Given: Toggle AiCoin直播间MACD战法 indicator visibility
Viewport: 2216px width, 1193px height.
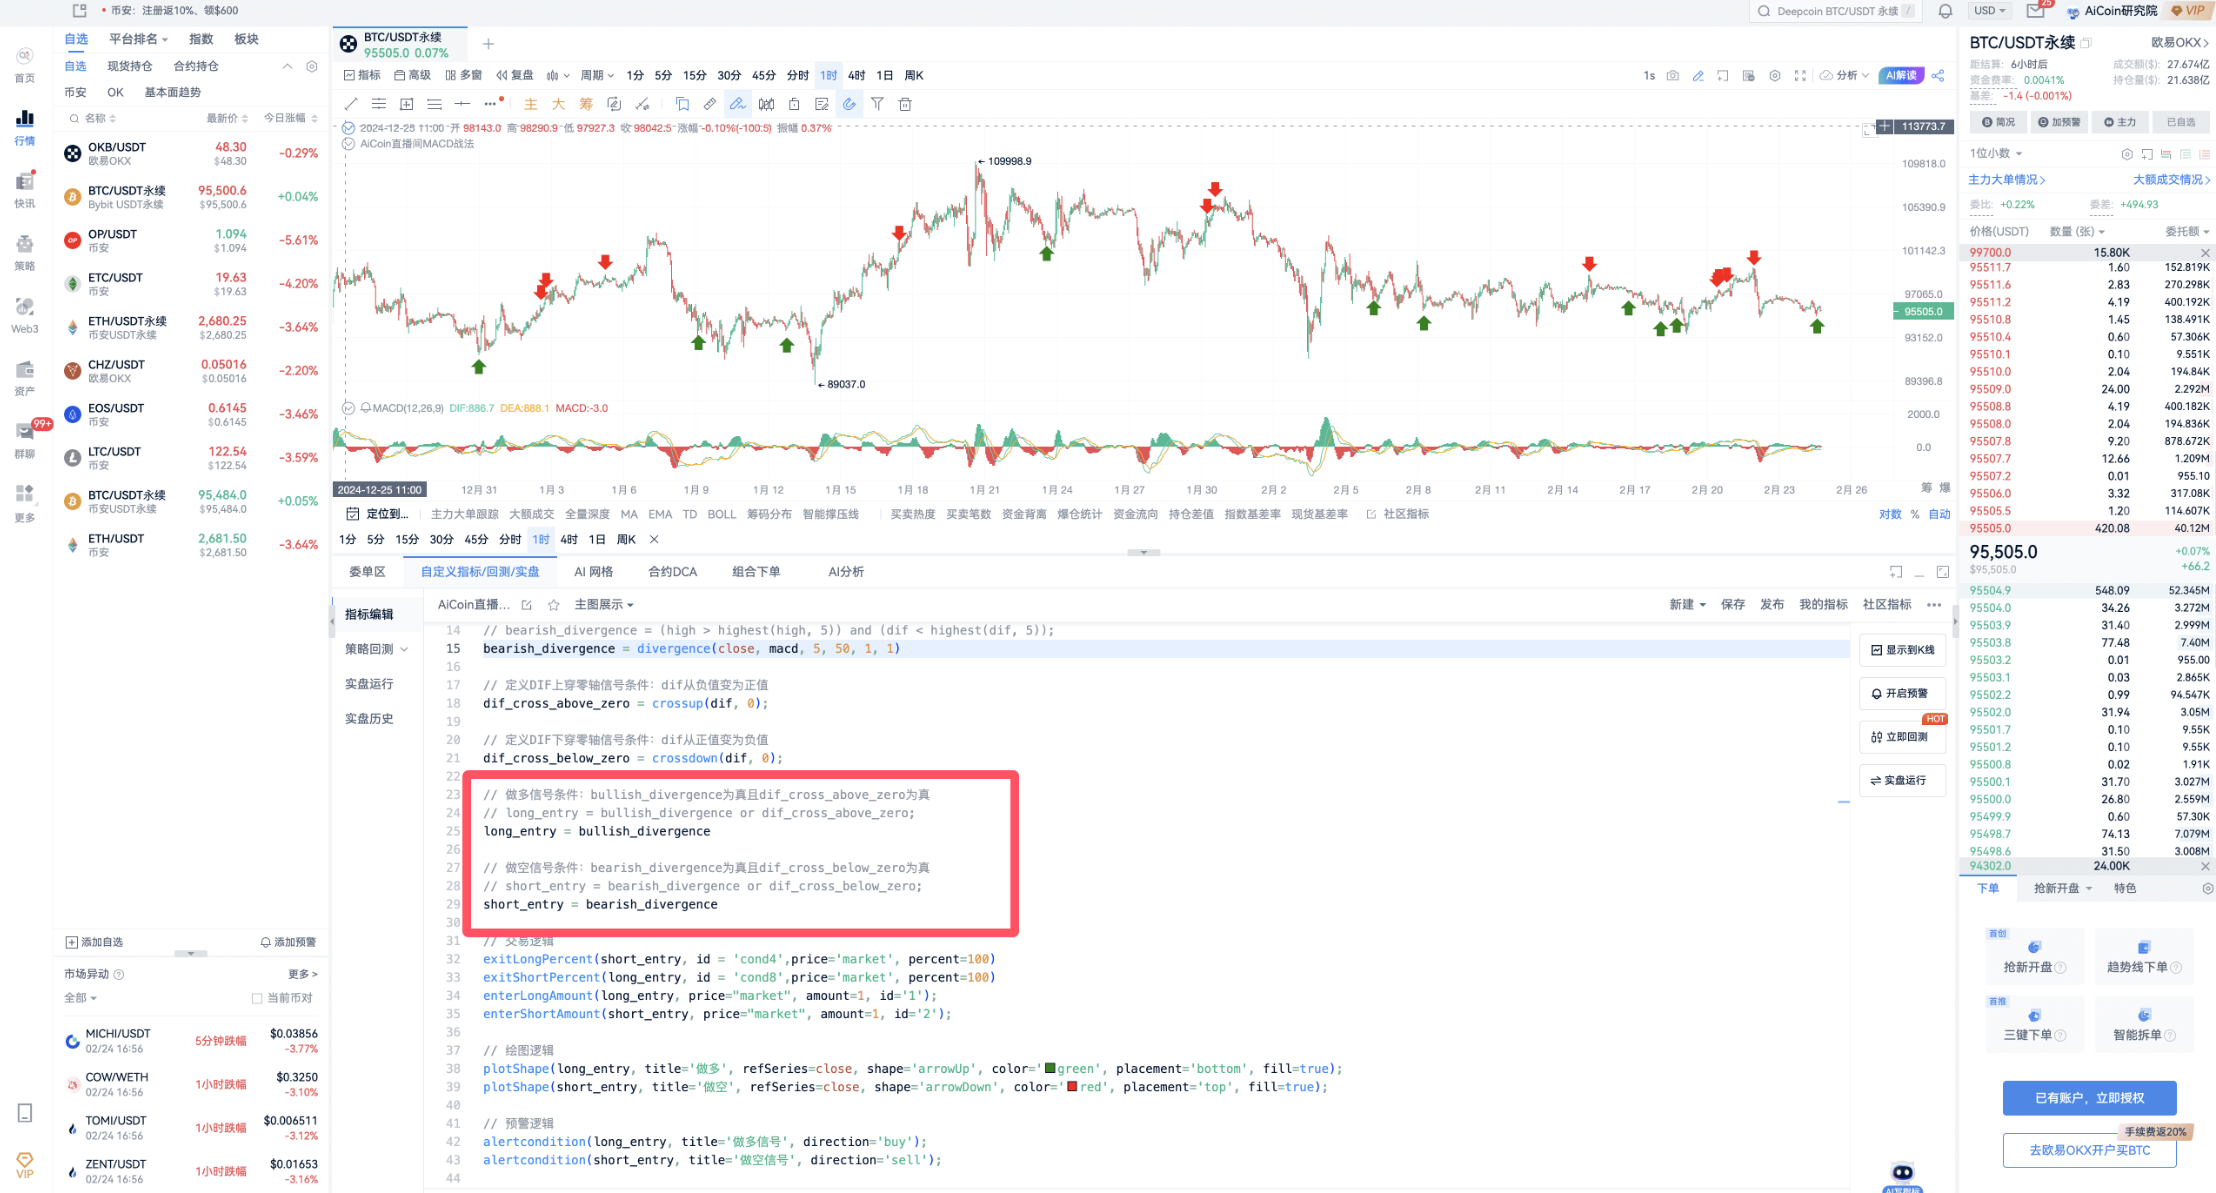Looking at the screenshot, I should pos(349,144).
